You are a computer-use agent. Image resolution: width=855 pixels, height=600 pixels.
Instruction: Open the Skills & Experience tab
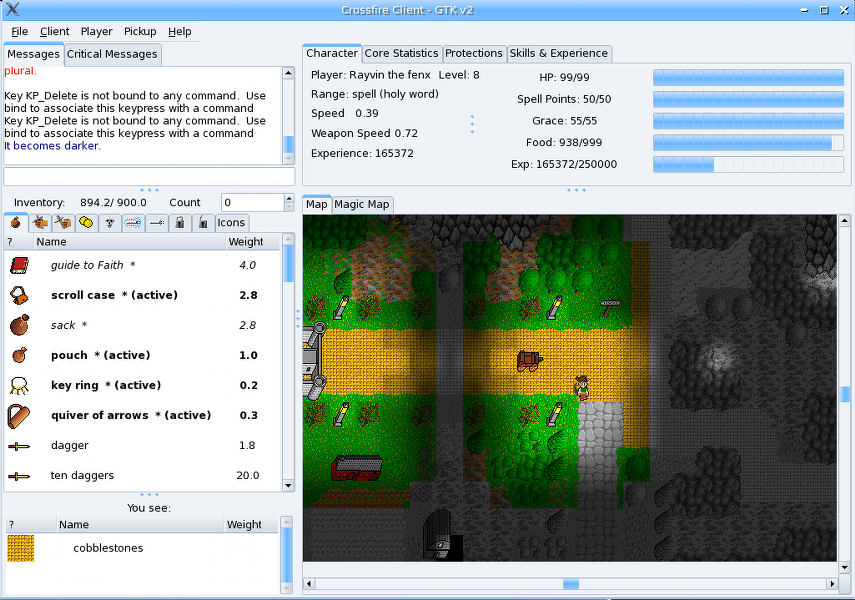tap(558, 53)
